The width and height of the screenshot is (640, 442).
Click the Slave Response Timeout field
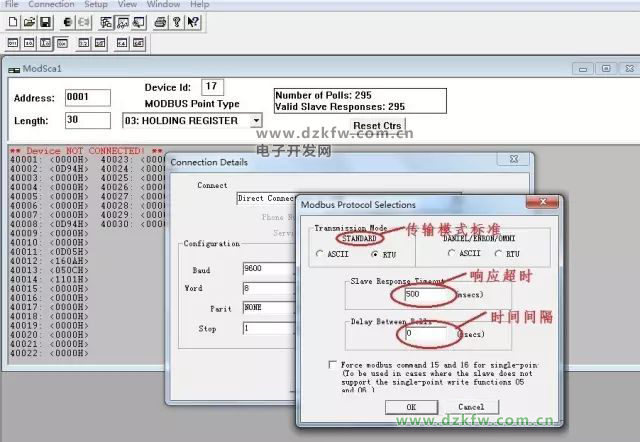(424, 296)
